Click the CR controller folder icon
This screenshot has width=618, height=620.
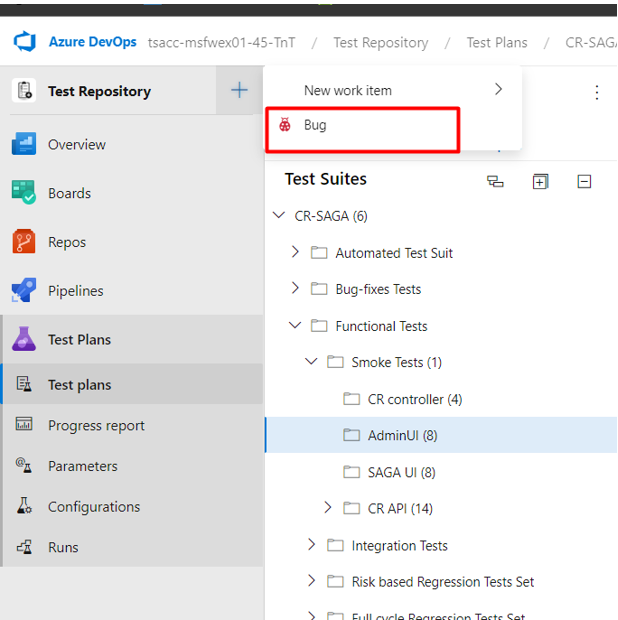click(x=351, y=399)
